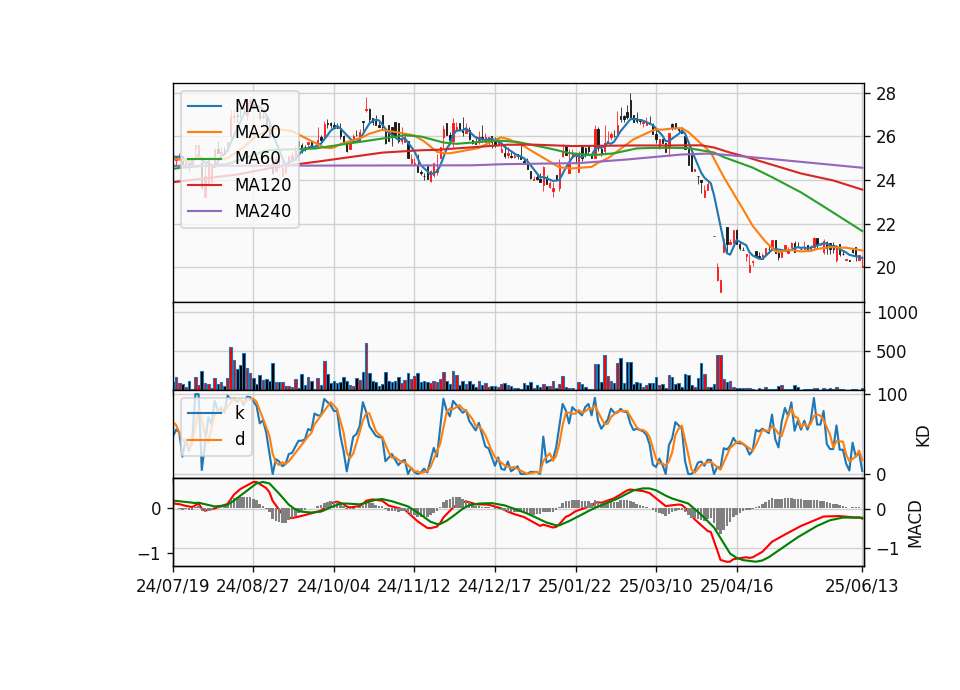This screenshot has width=960, height=690.
Task: Click the green MA60 legend line
Action: [x=204, y=159]
